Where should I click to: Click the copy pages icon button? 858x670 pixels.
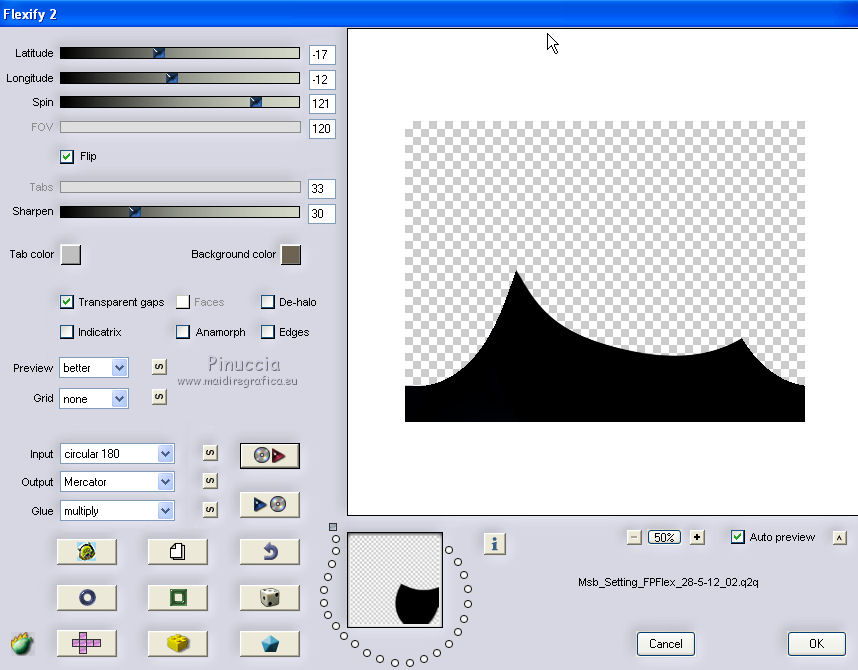pyautogui.click(x=178, y=551)
